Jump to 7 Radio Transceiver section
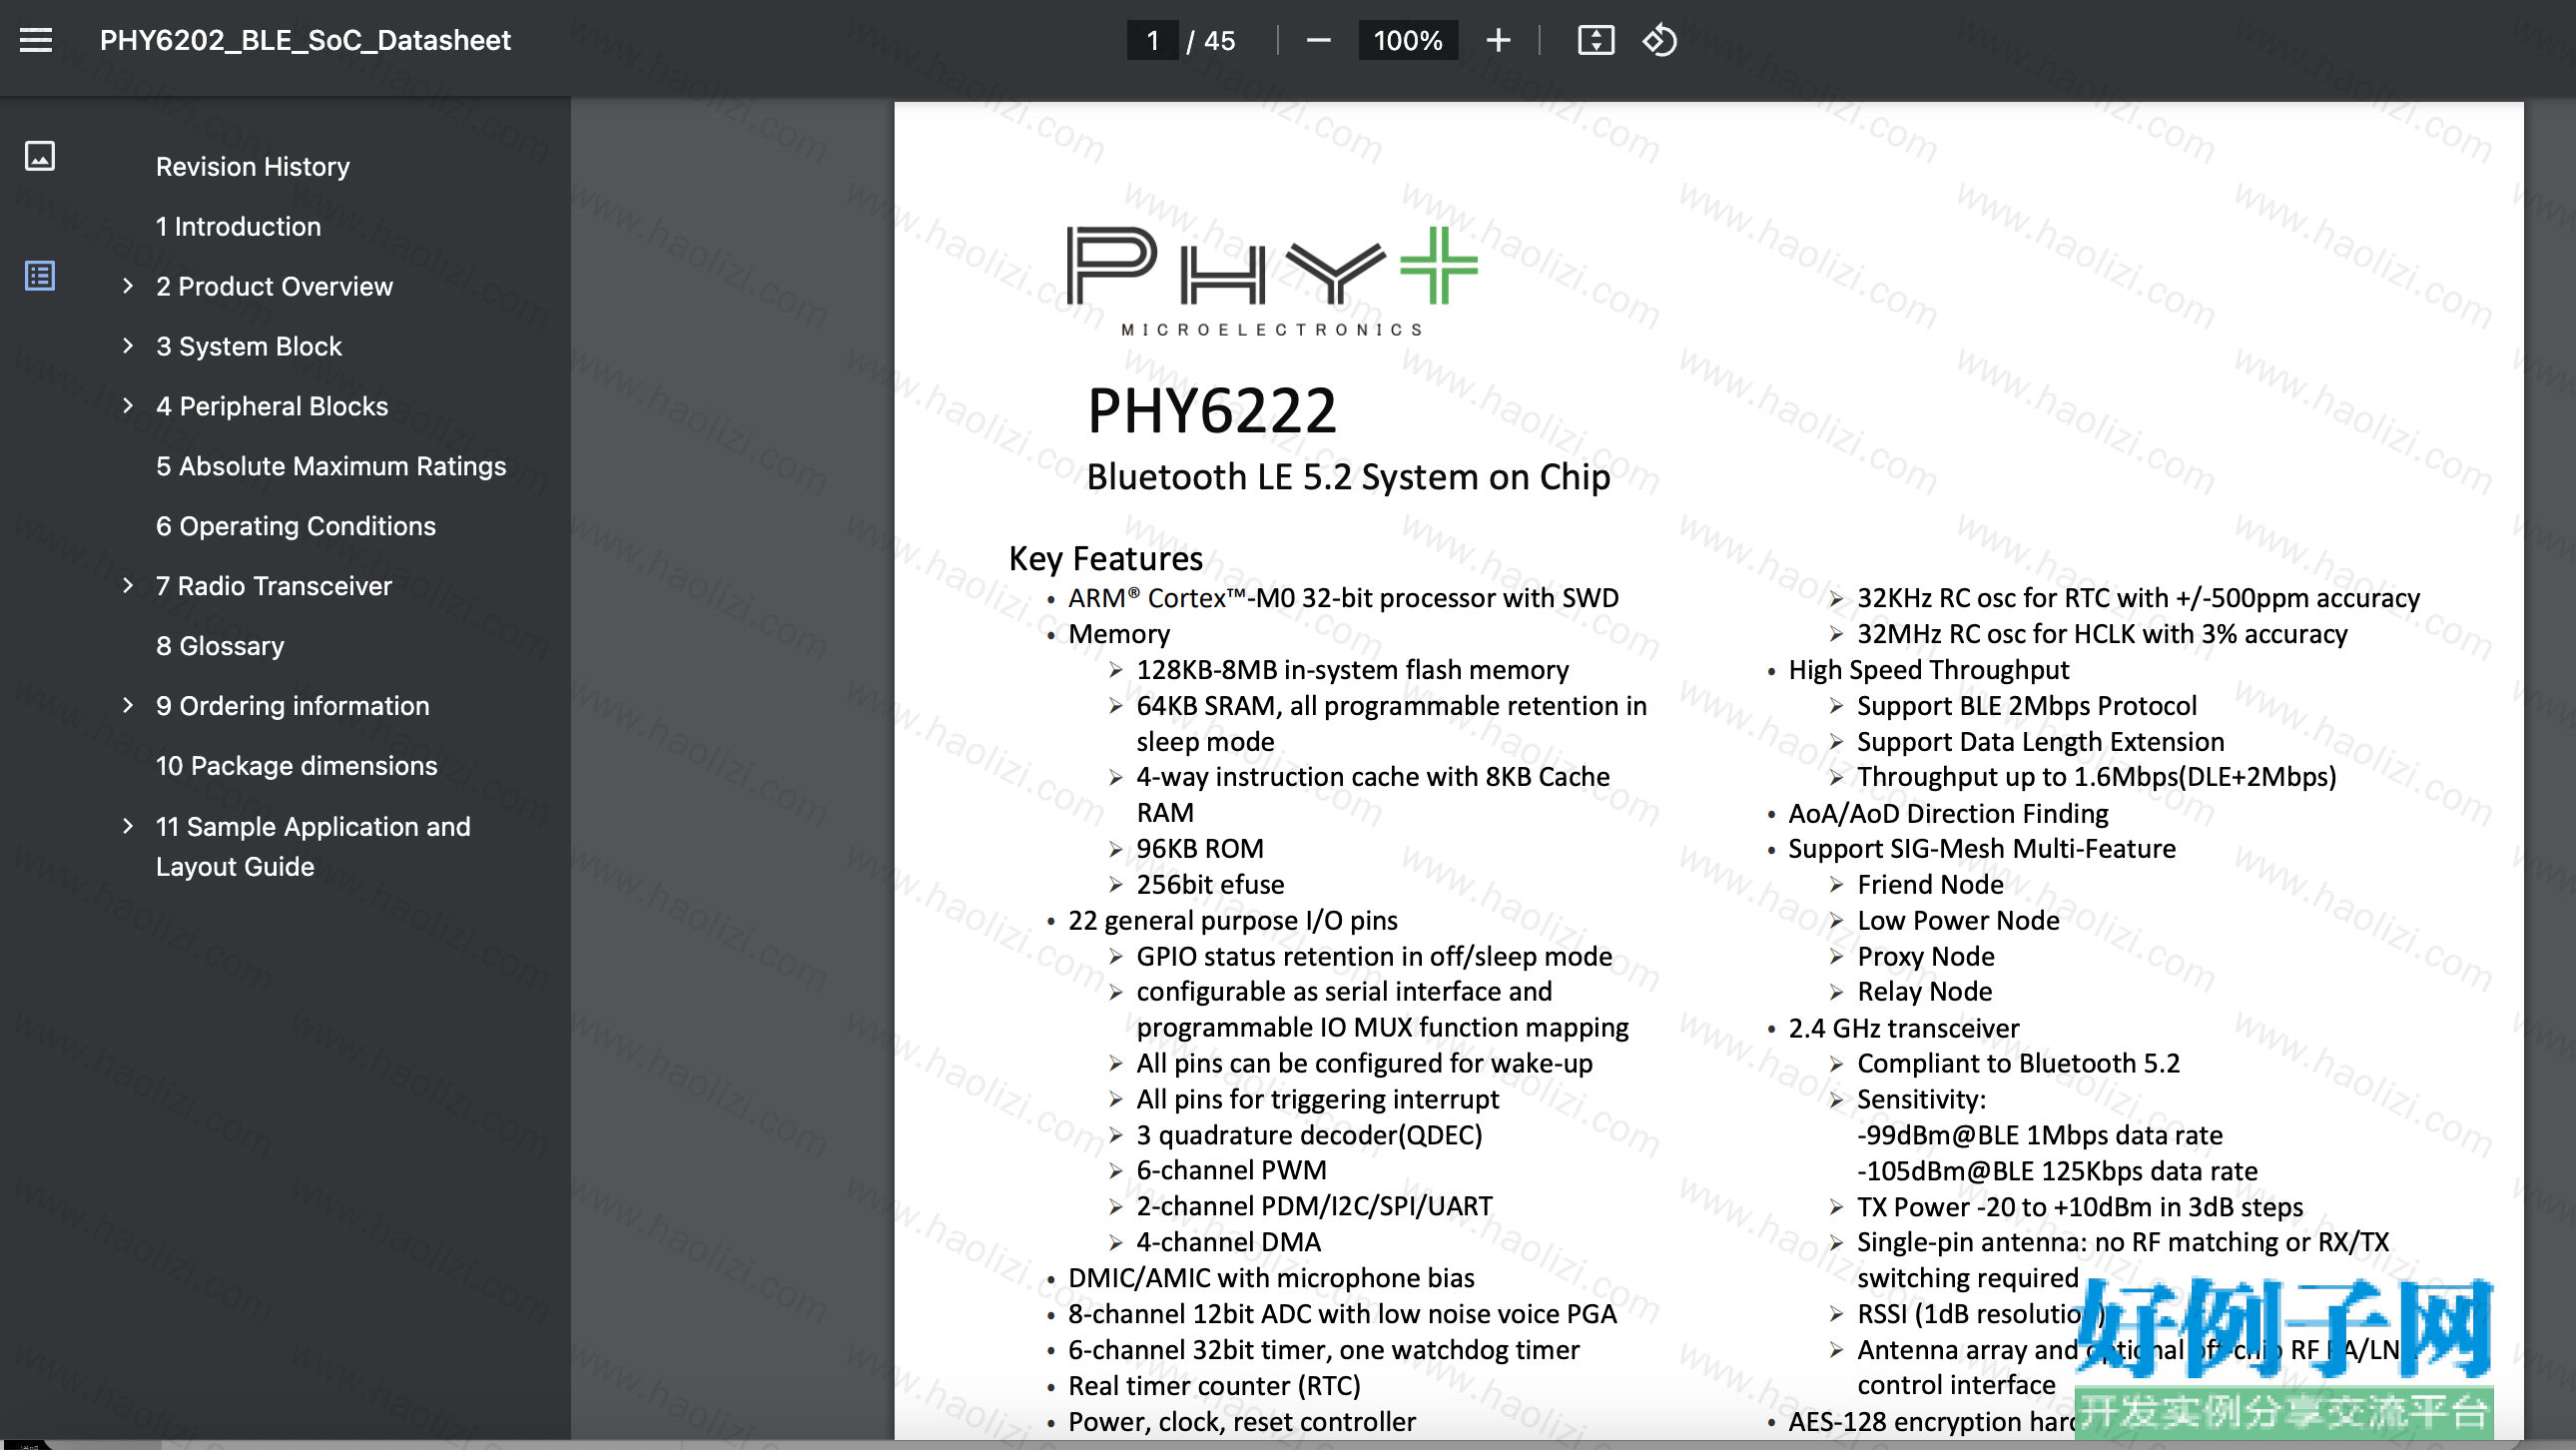 click(x=274, y=586)
